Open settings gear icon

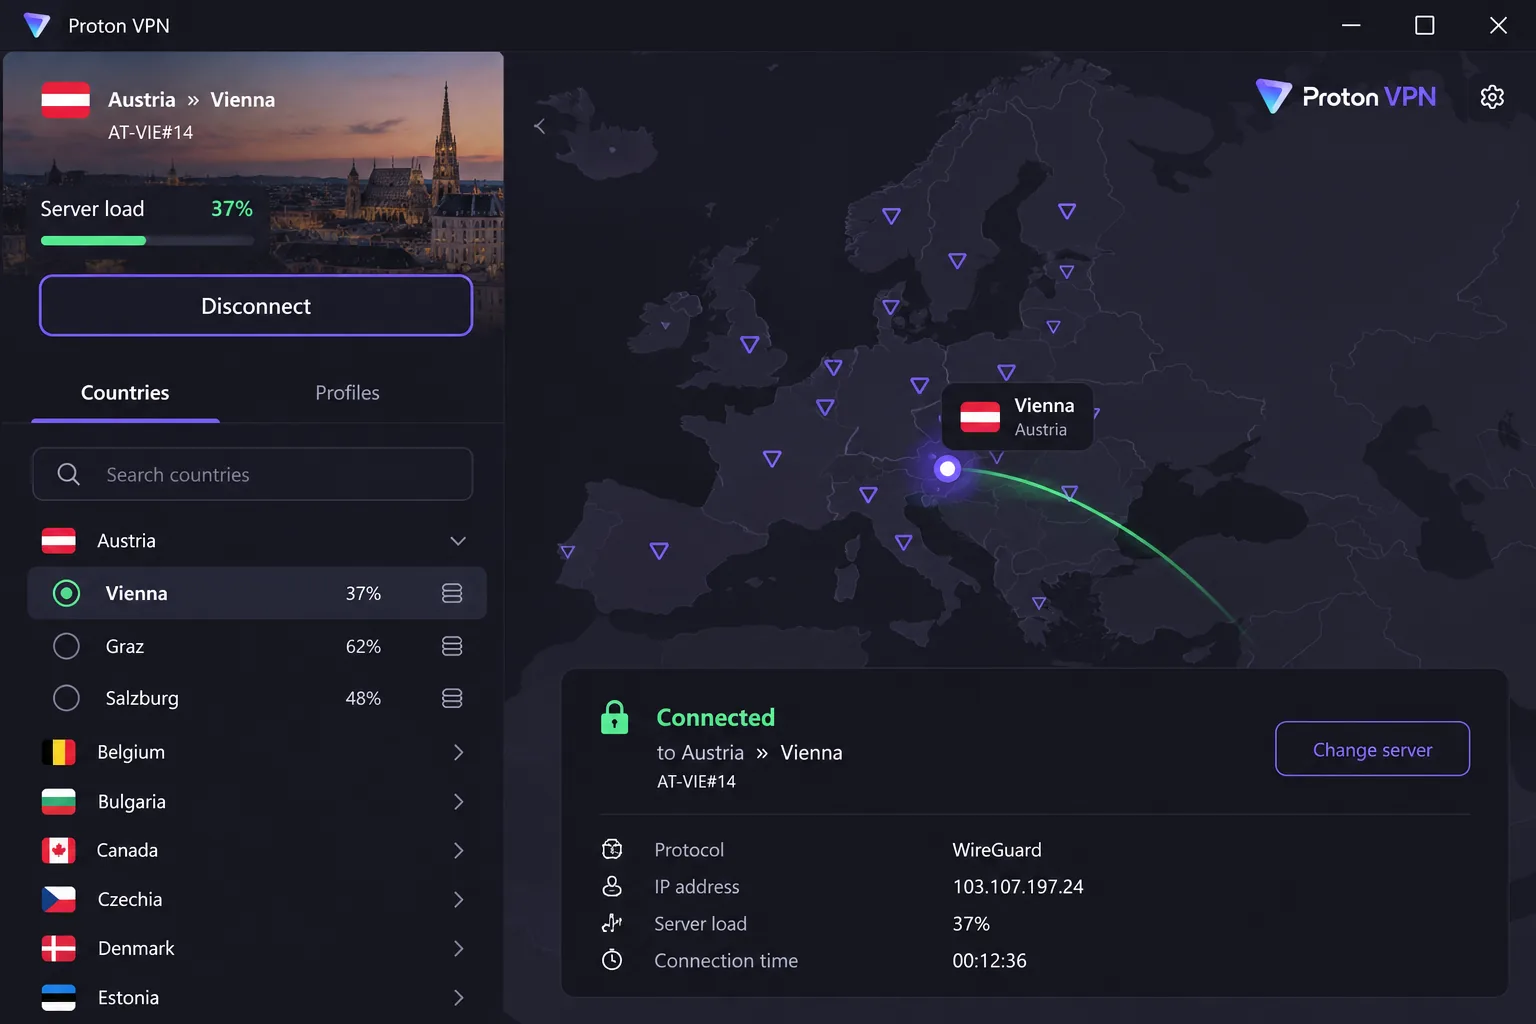1492,97
